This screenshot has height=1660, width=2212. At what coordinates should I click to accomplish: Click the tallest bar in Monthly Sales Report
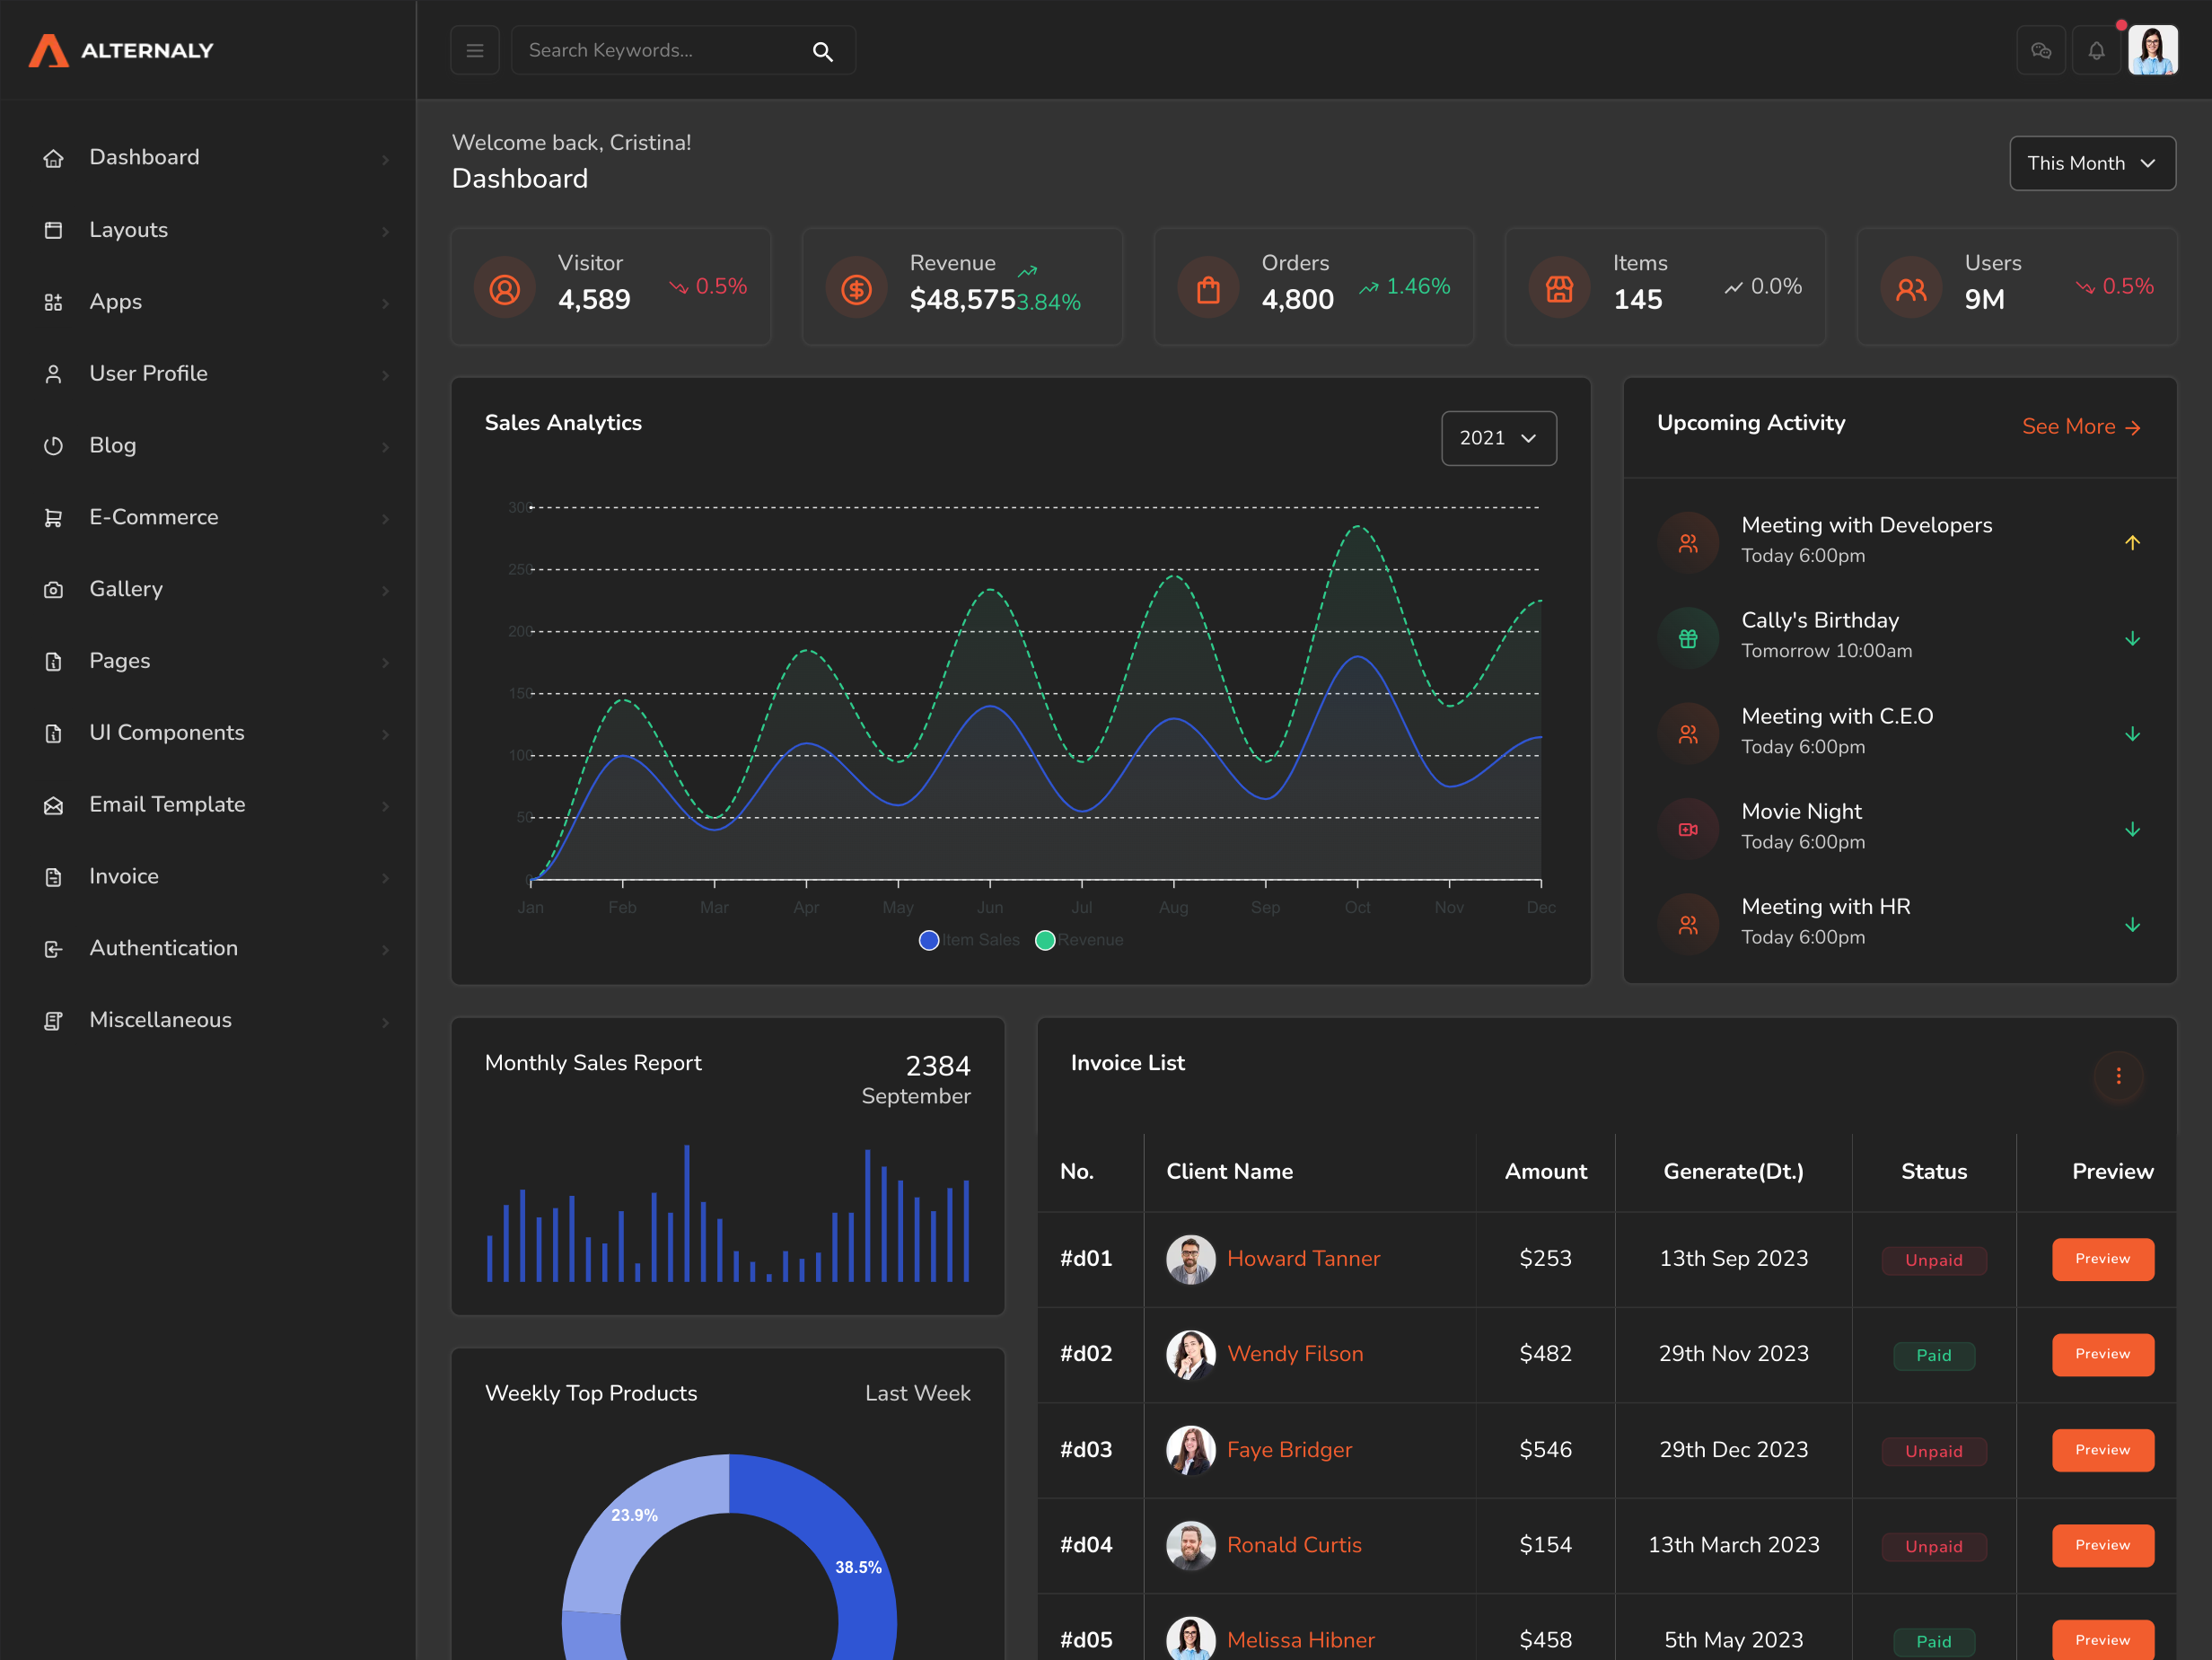(686, 1213)
